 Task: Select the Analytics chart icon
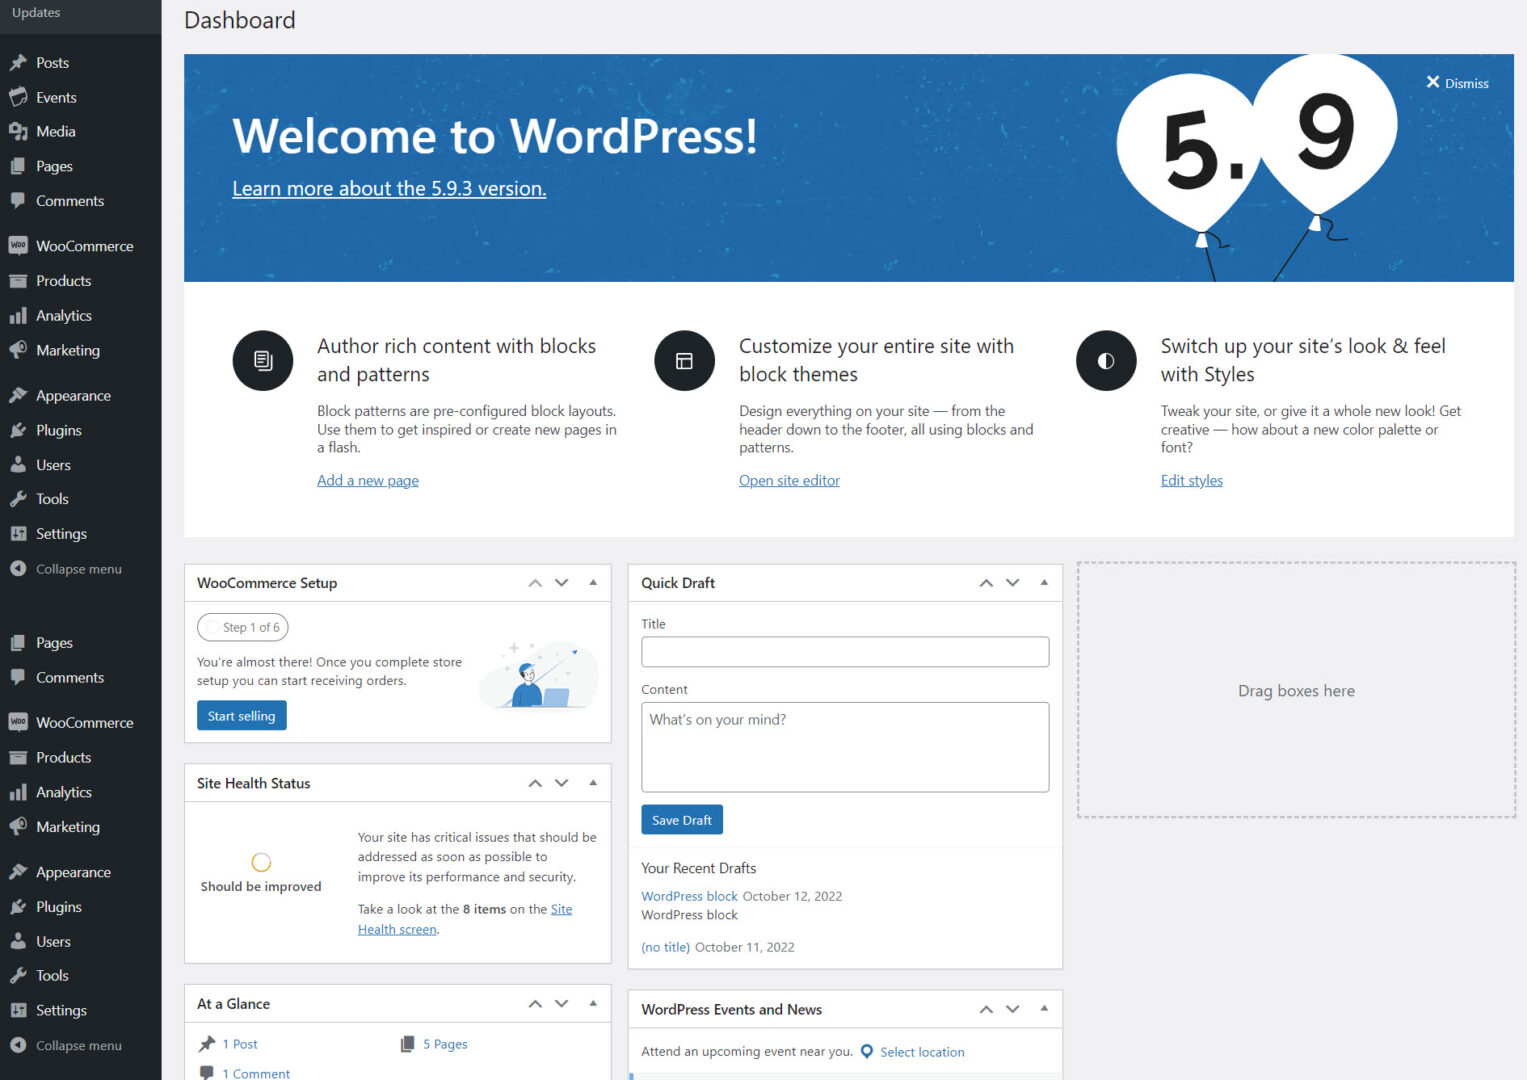(20, 315)
